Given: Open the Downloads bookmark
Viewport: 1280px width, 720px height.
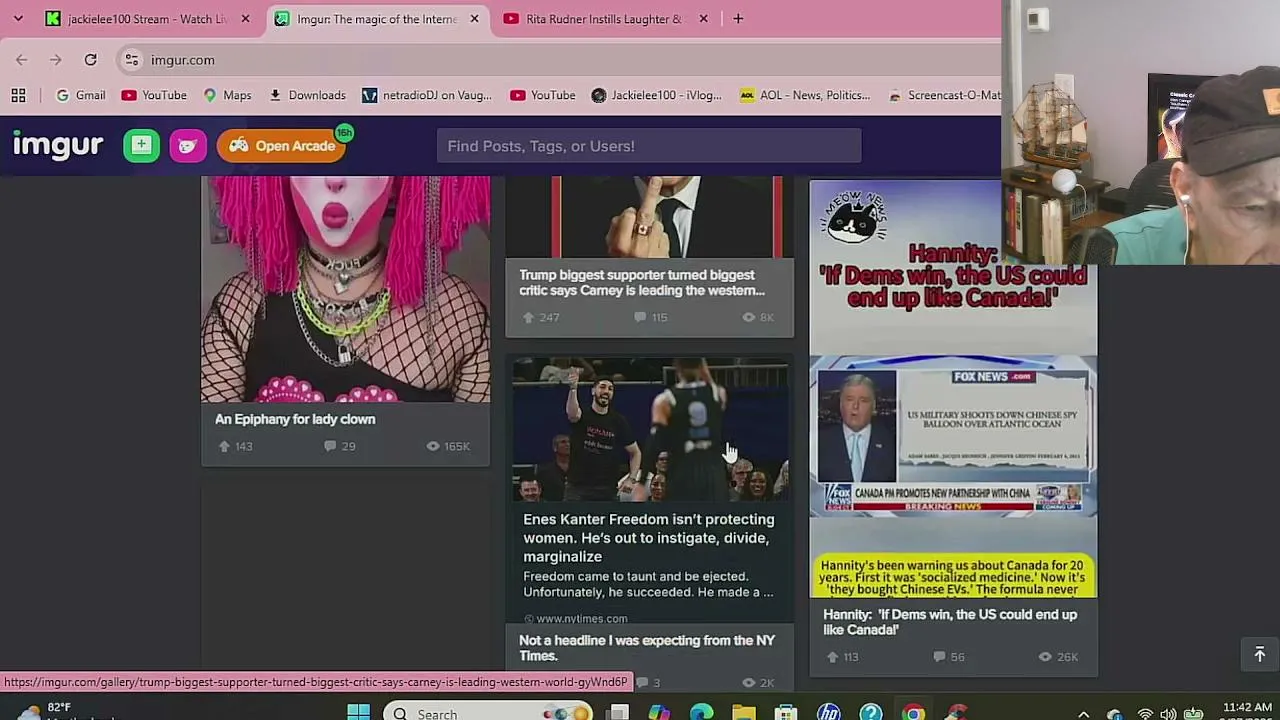Looking at the screenshot, I should (307, 95).
